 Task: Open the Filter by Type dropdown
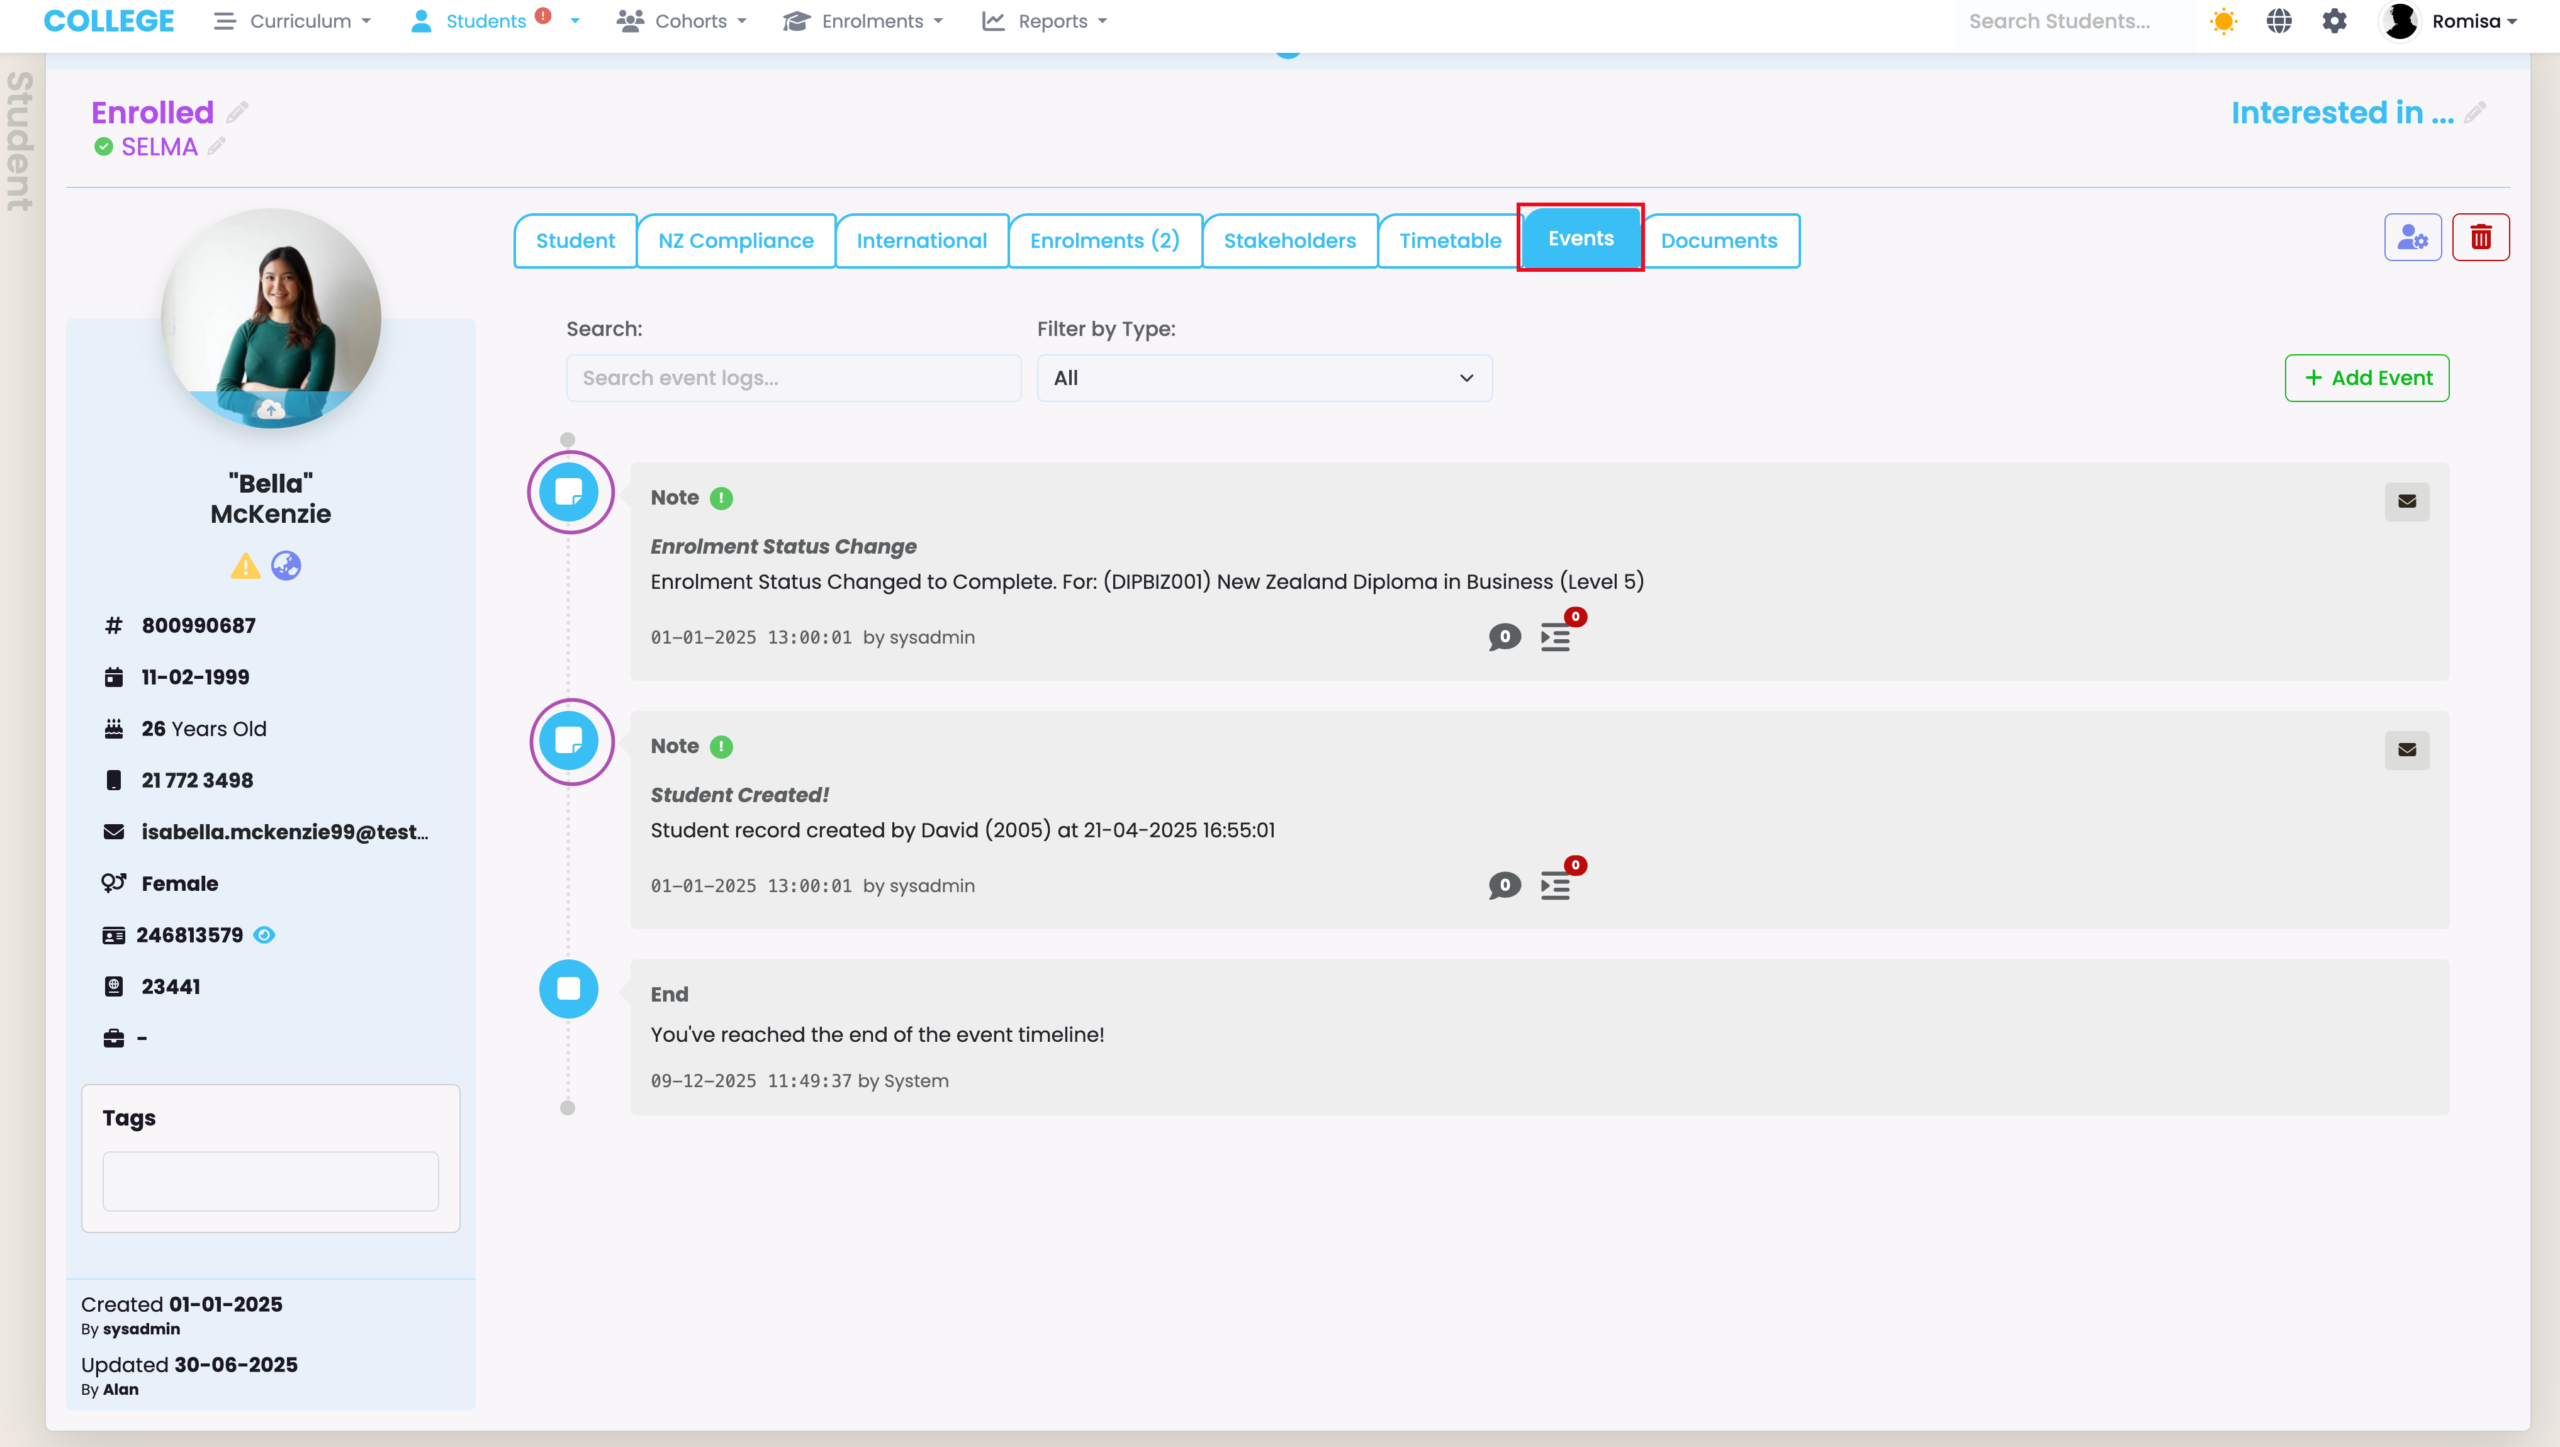(1264, 378)
